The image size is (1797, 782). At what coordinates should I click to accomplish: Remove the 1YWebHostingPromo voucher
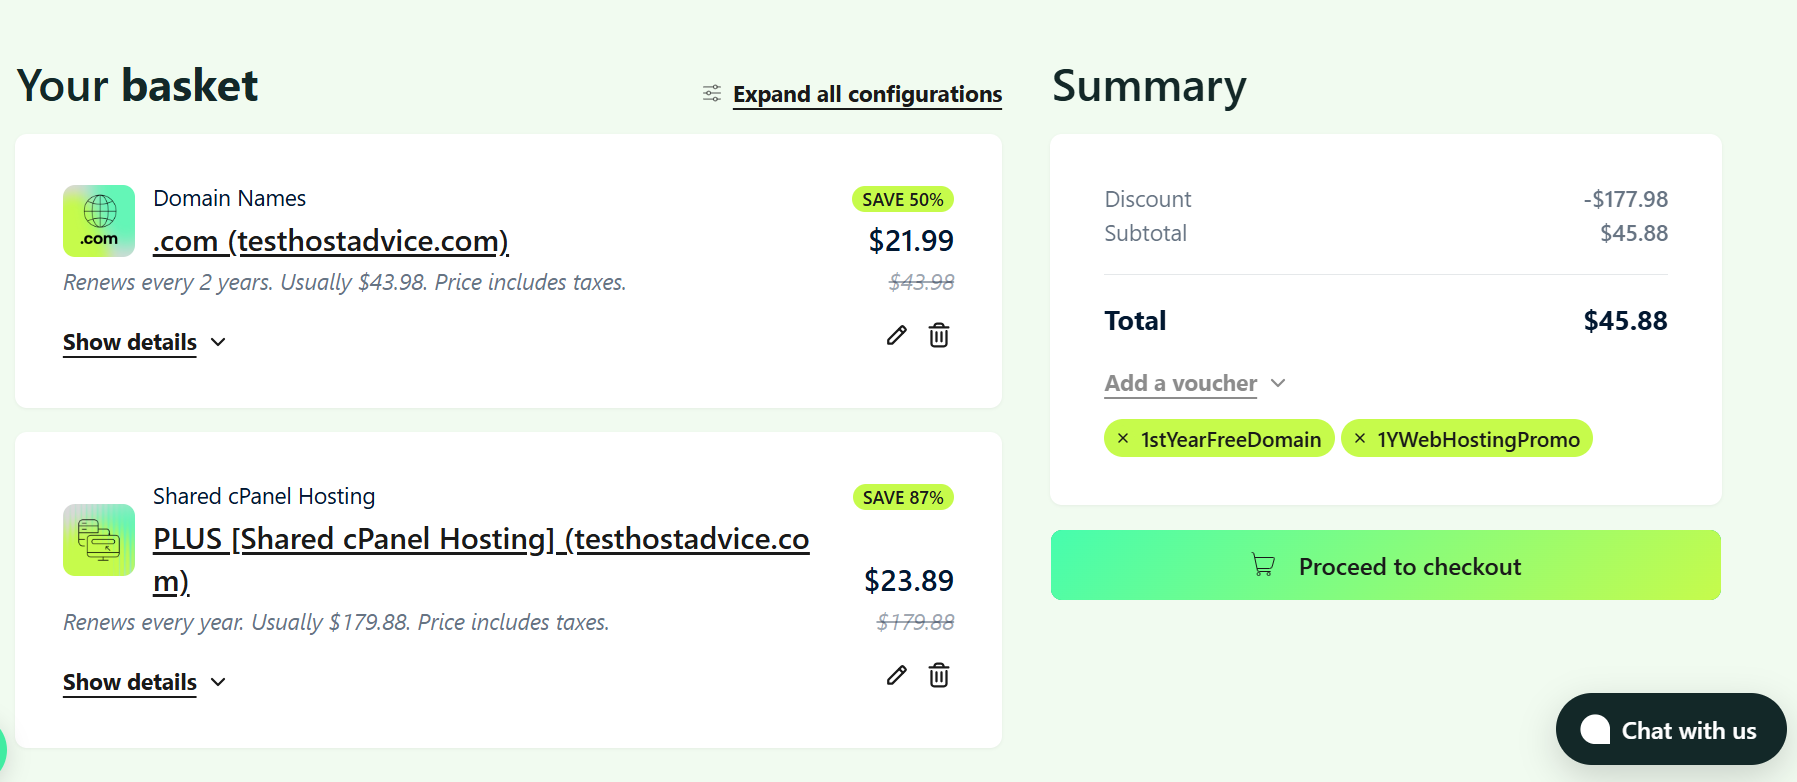pos(1360,438)
